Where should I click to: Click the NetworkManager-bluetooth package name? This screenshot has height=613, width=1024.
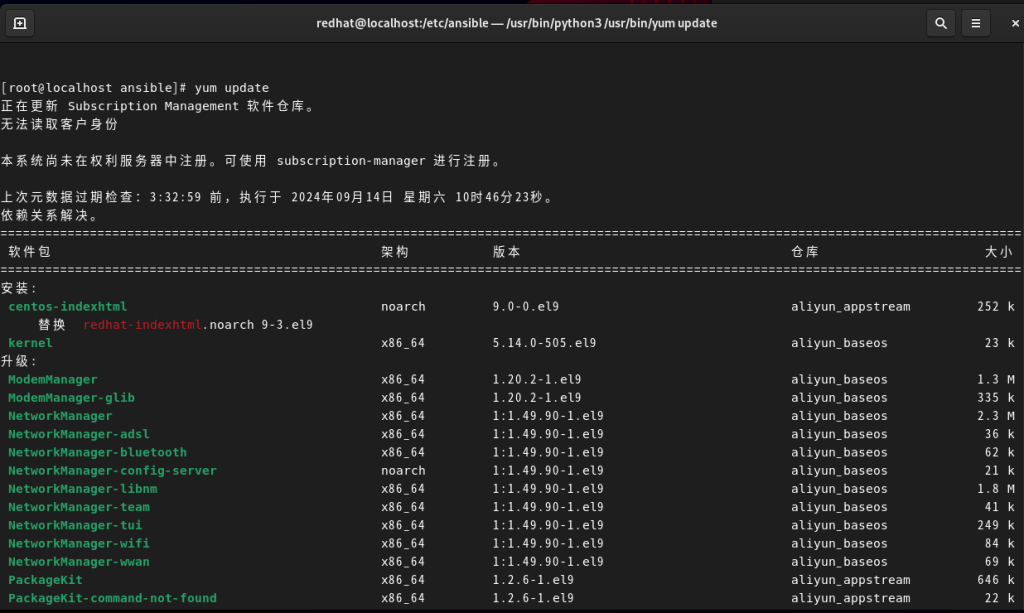tap(97, 452)
